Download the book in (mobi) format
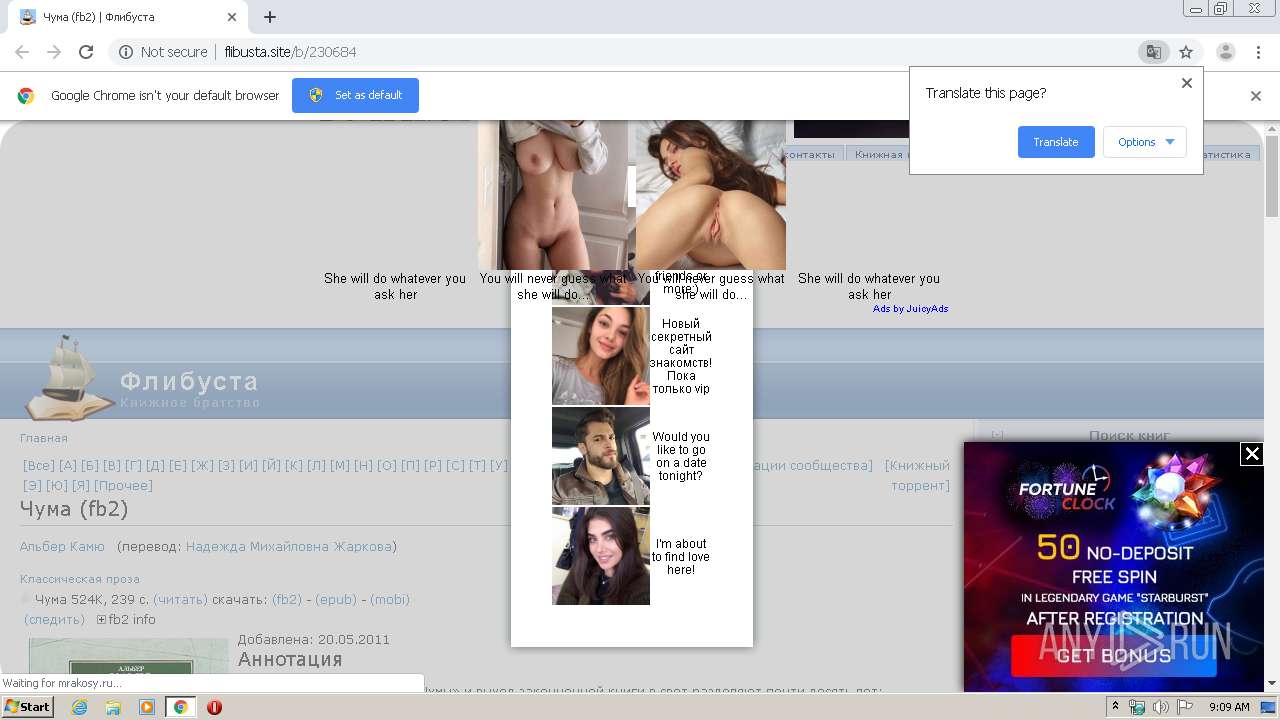Image resolution: width=1280 pixels, height=720 pixels. (390, 600)
